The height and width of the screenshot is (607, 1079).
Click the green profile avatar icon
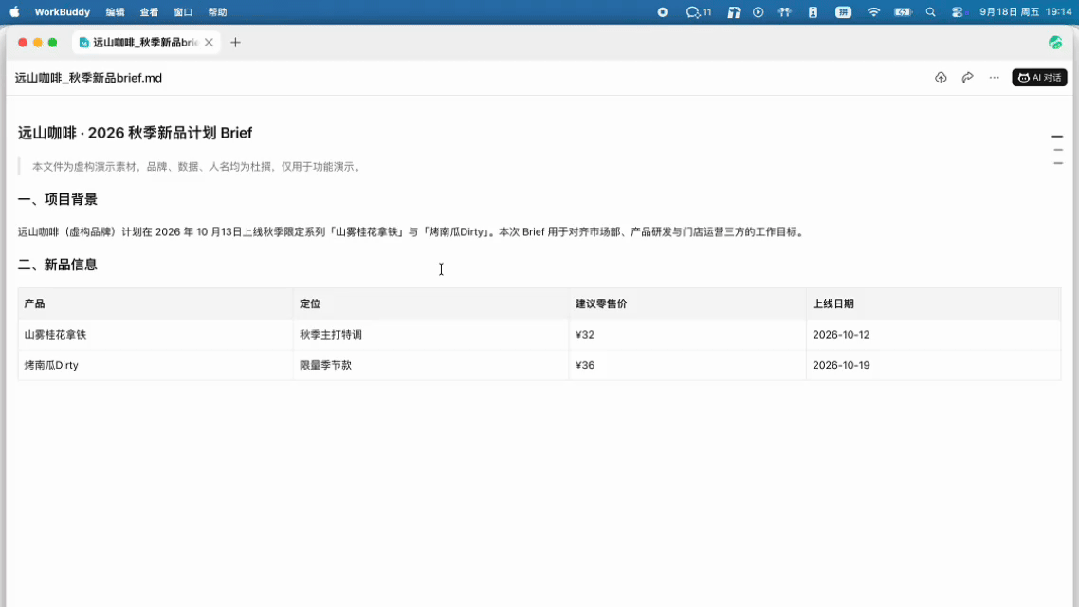pyautogui.click(x=1056, y=42)
